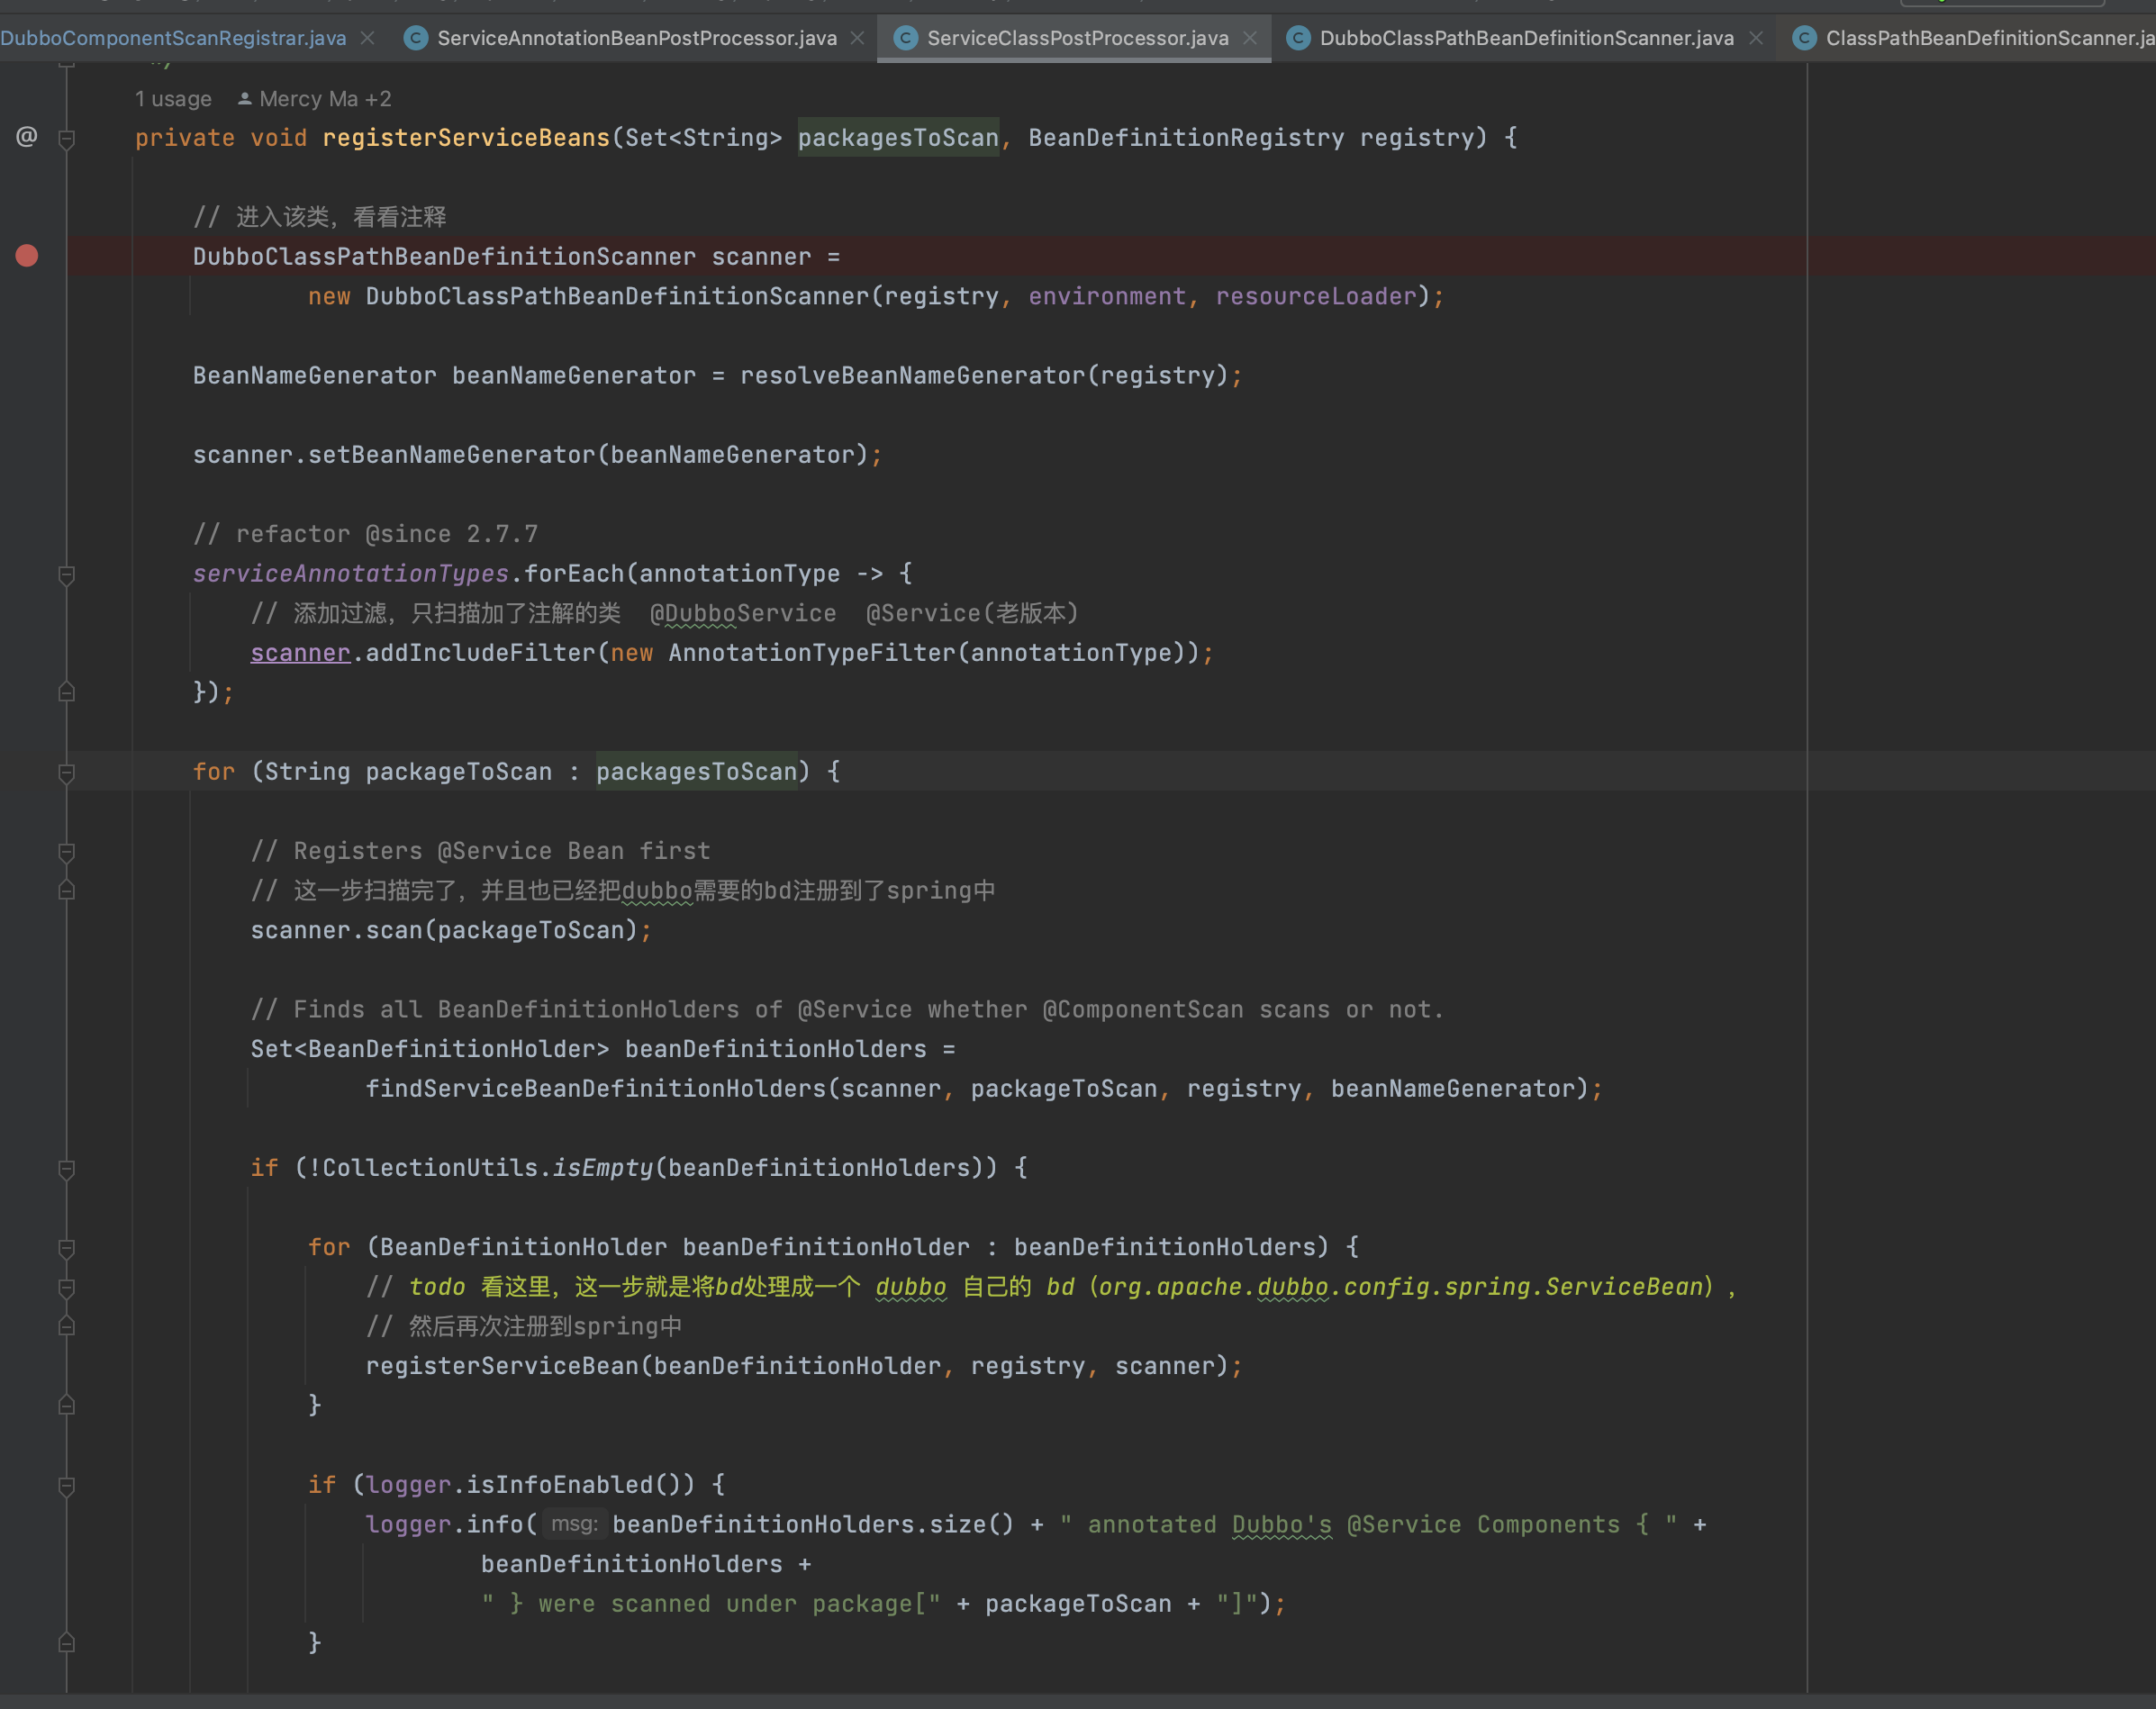
Task: Click class icon on ClassPathBeanDefinitionScanner tab
Action: 1804,38
